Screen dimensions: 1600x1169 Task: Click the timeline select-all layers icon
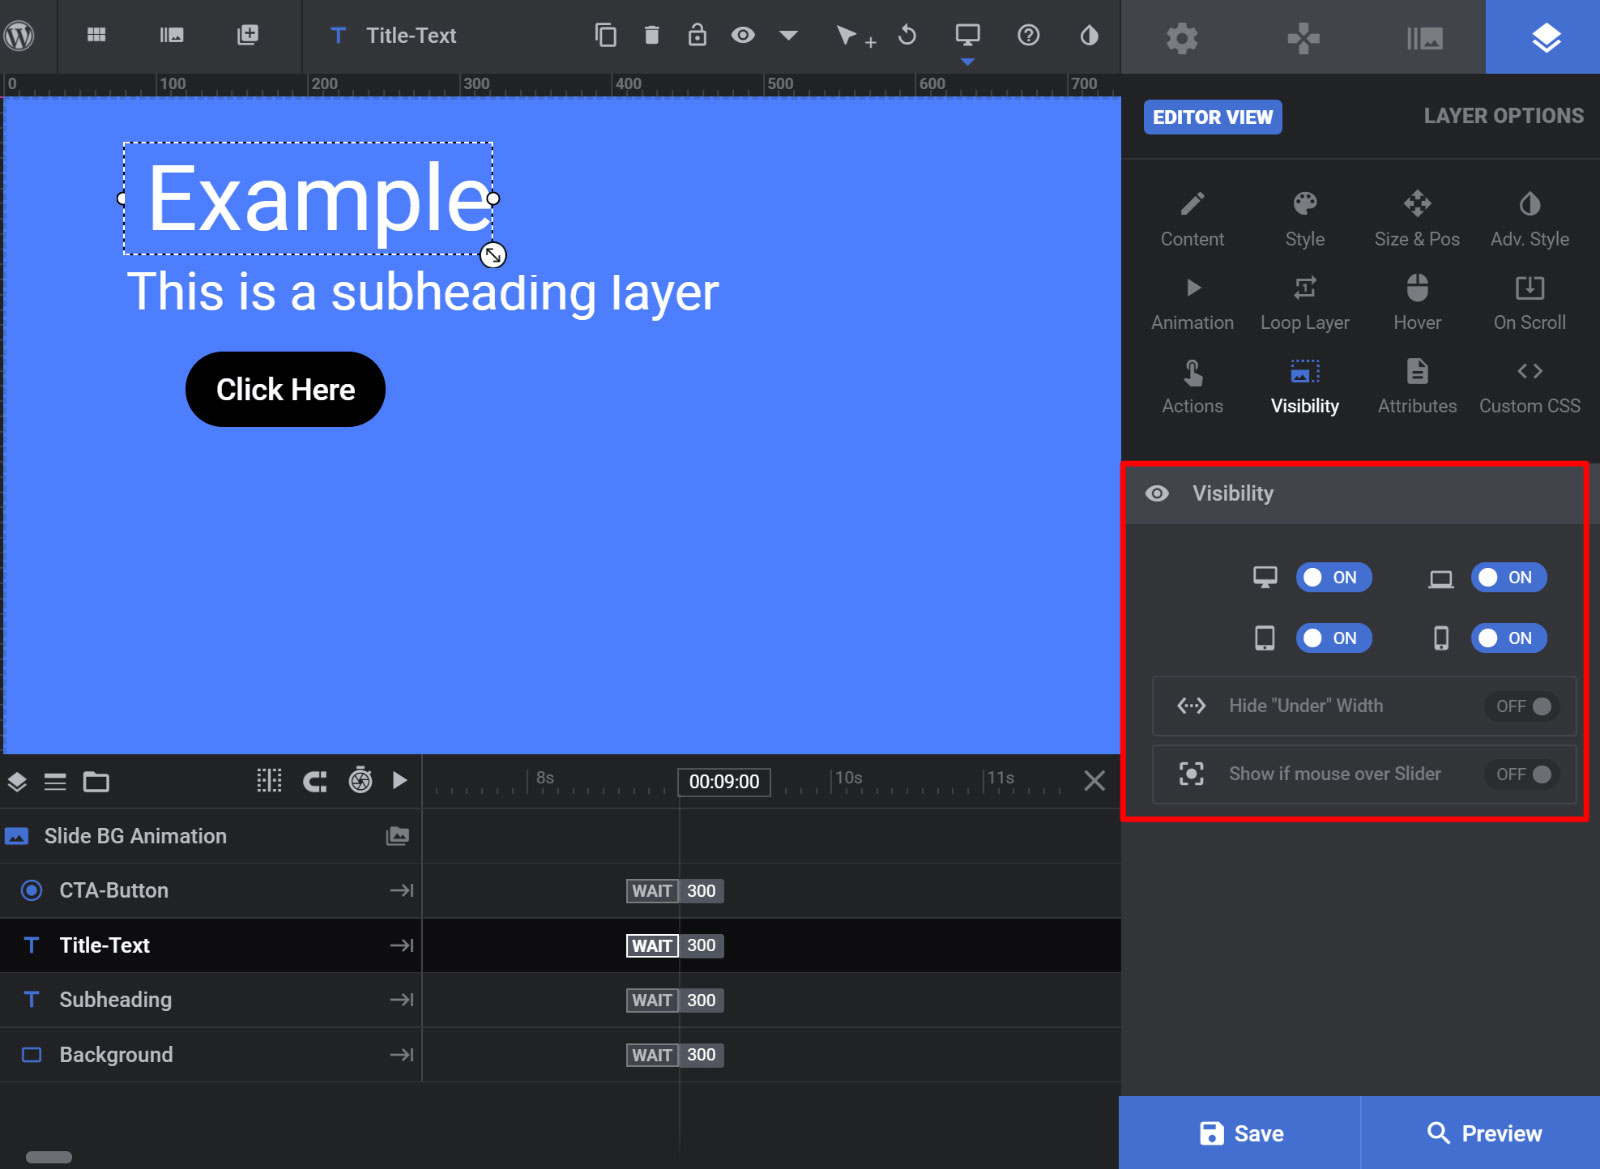(269, 781)
